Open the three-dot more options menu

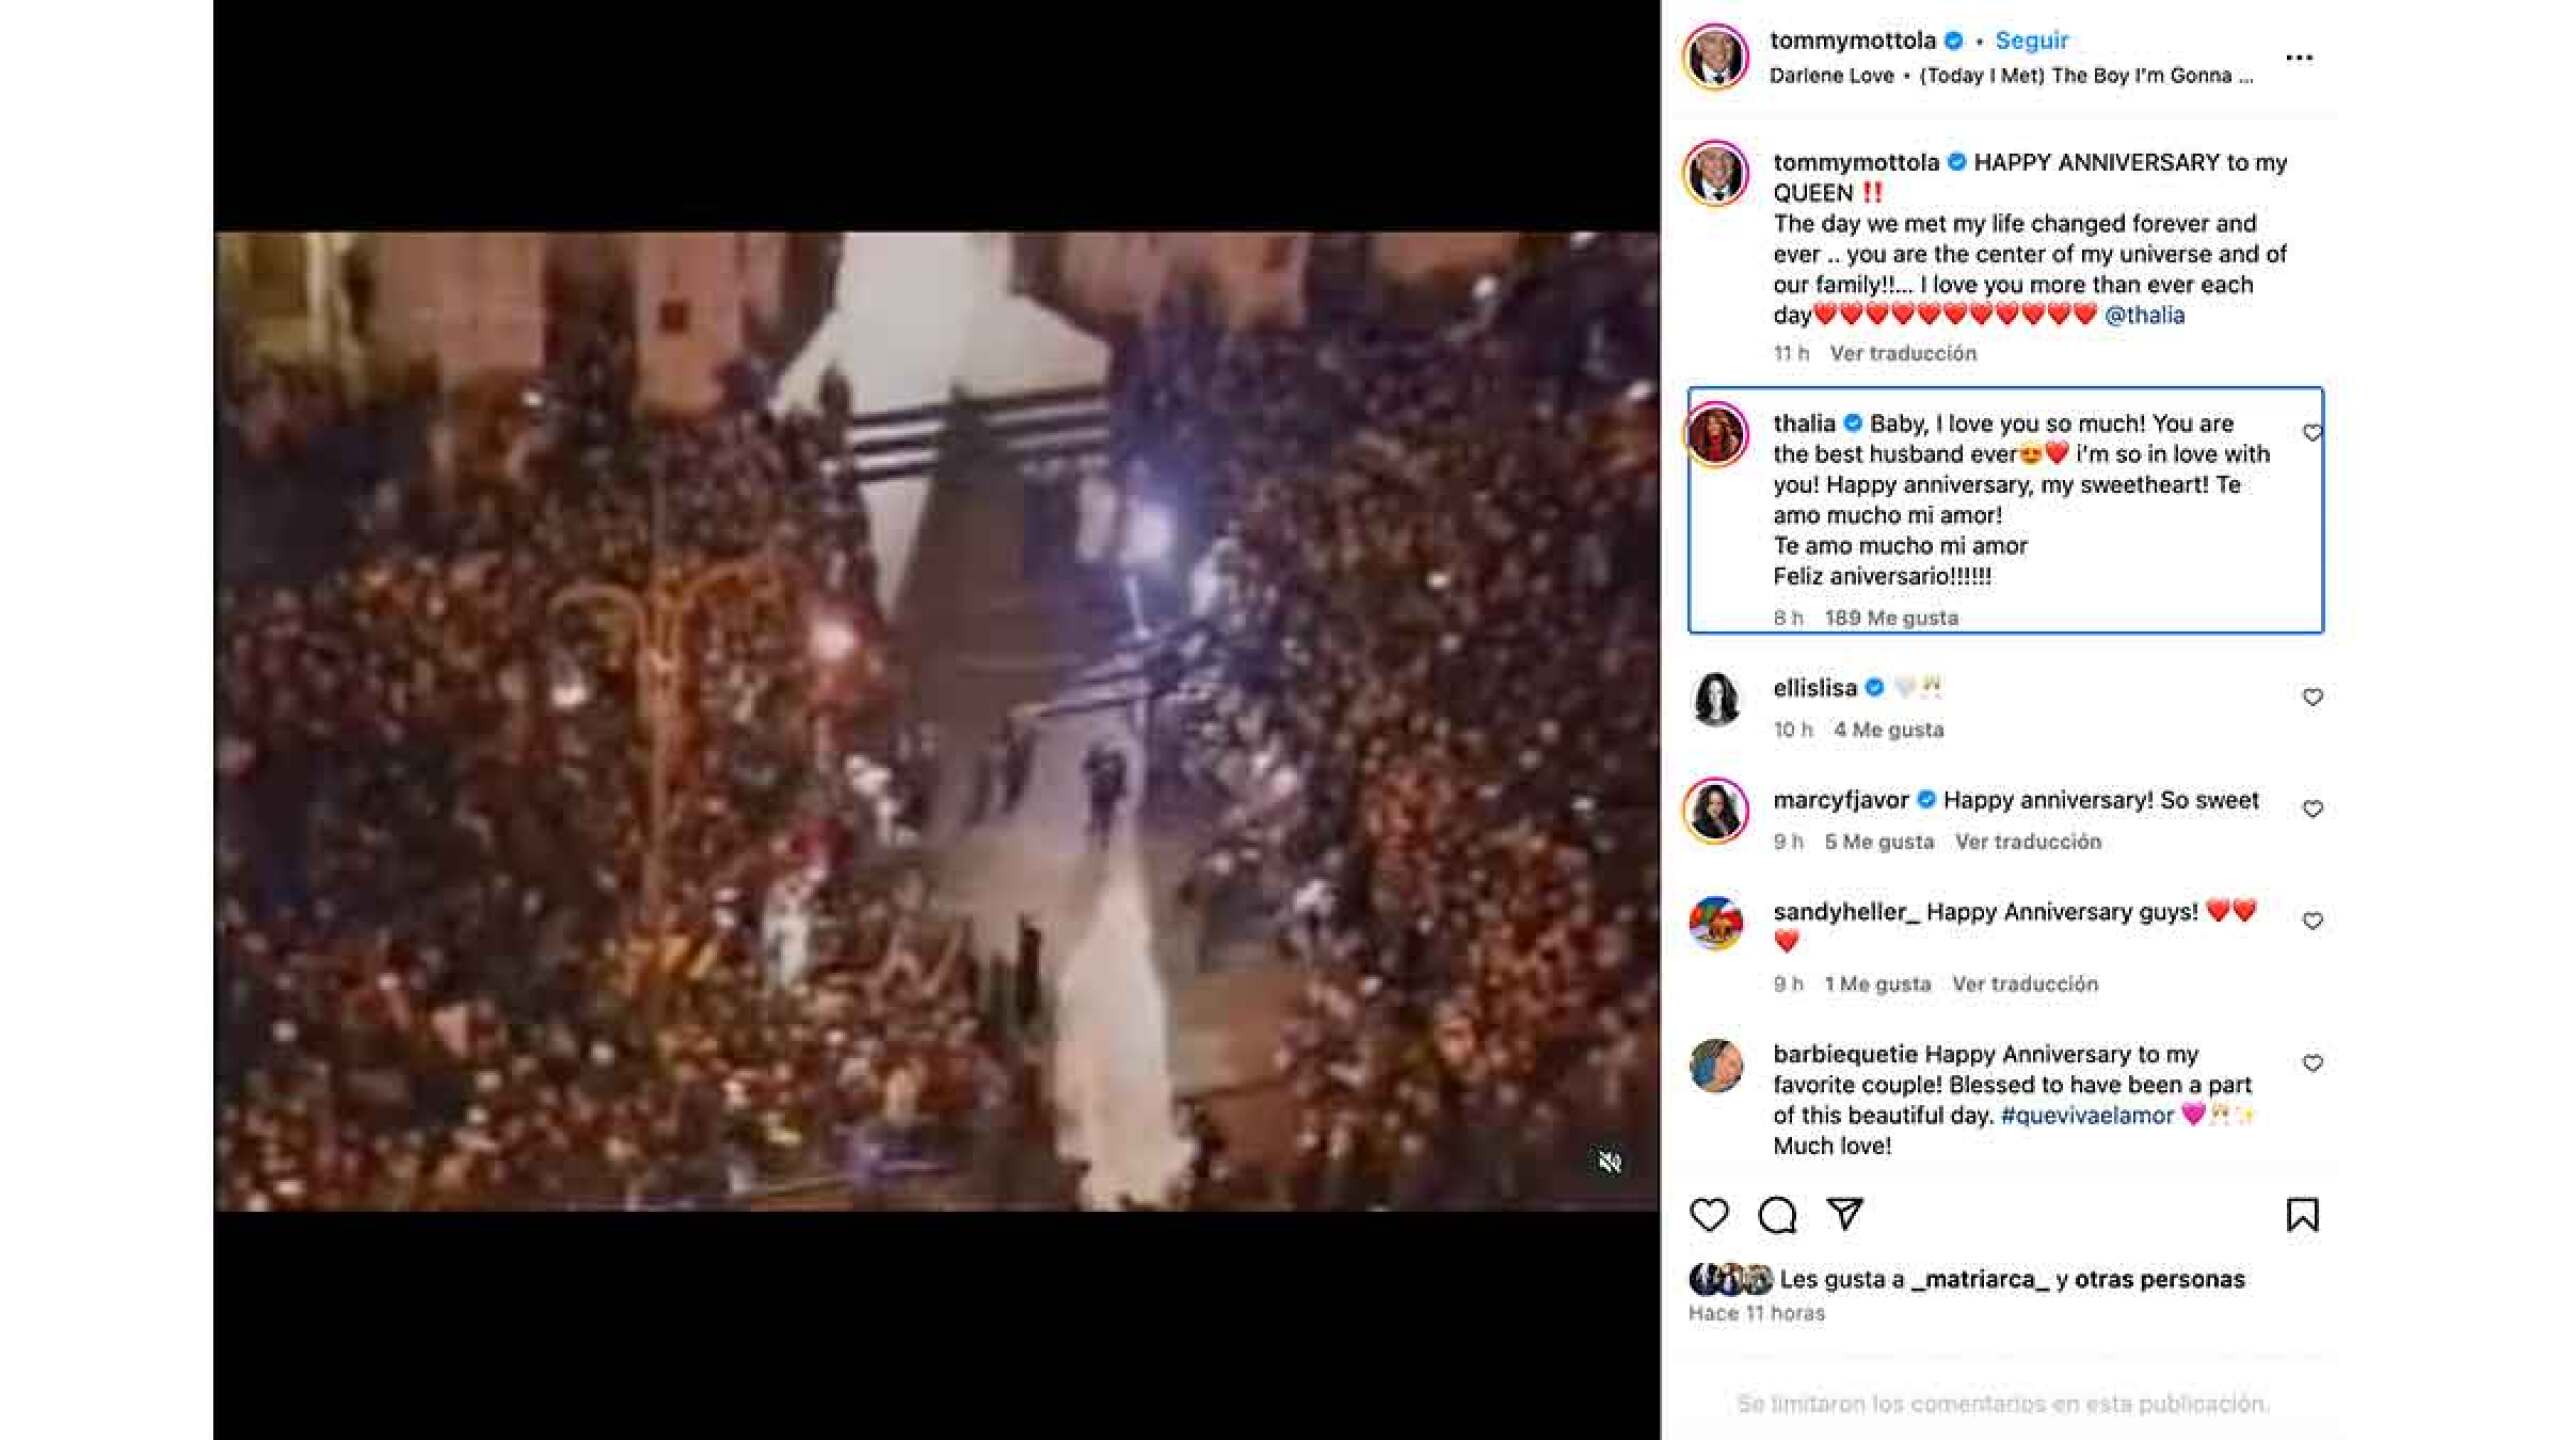[x=2299, y=58]
